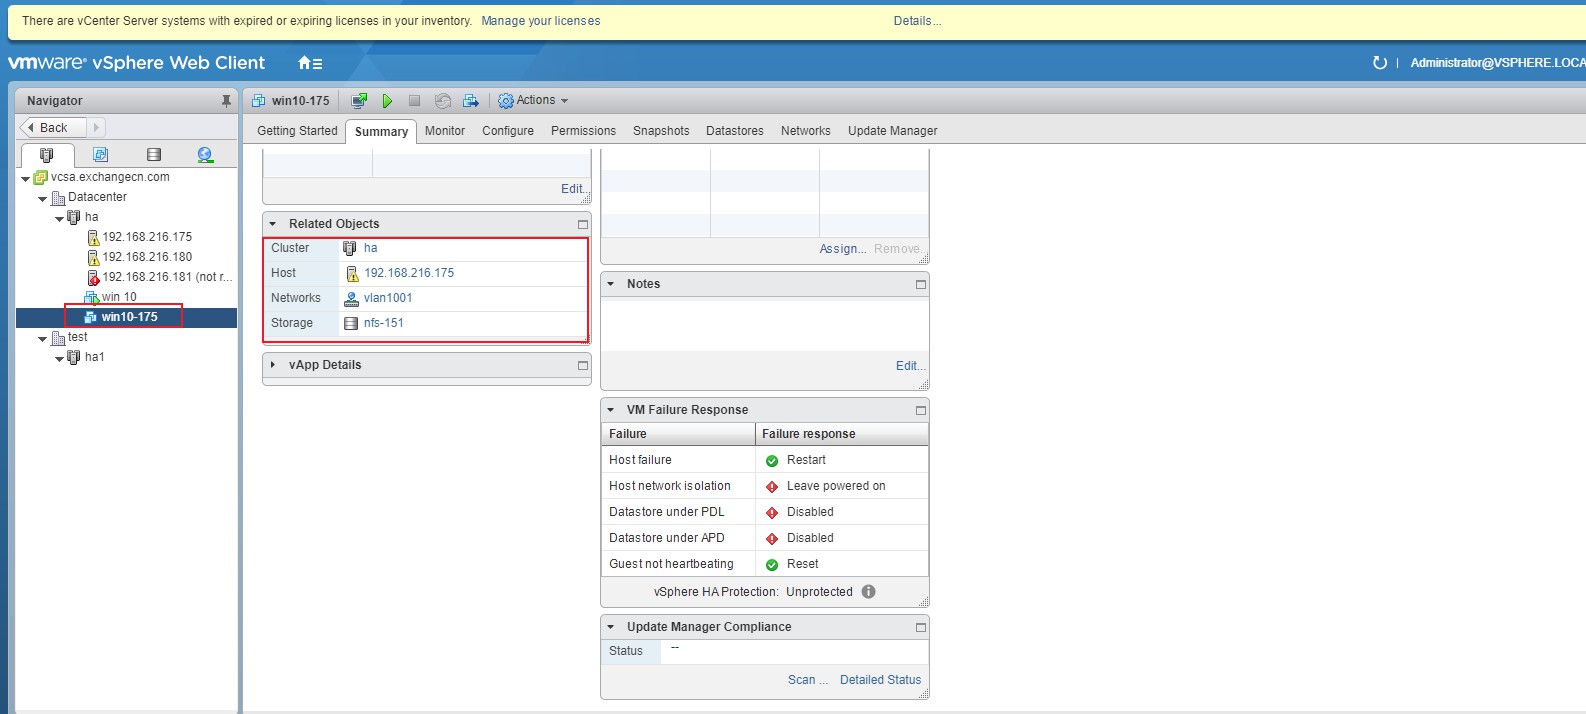The image size is (1586, 714).
Task: Select host 192.168.216.175 in the Navigator tree
Action: [147, 237]
